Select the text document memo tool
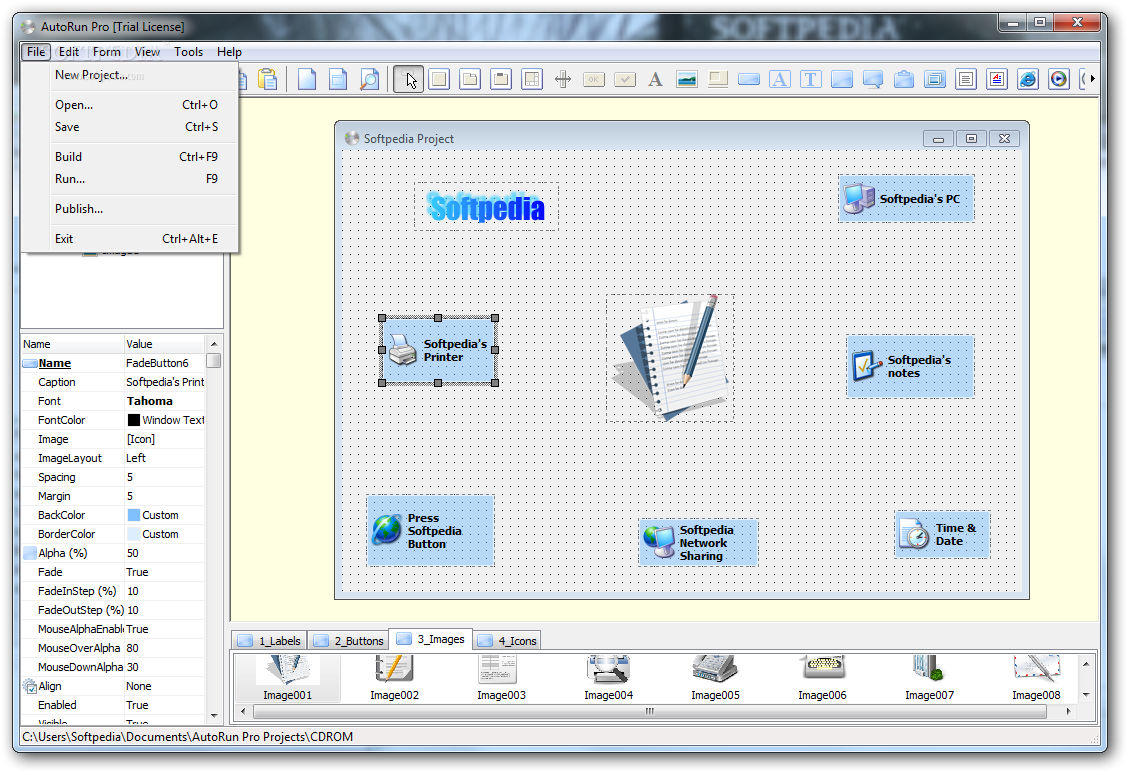 tap(966, 79)
